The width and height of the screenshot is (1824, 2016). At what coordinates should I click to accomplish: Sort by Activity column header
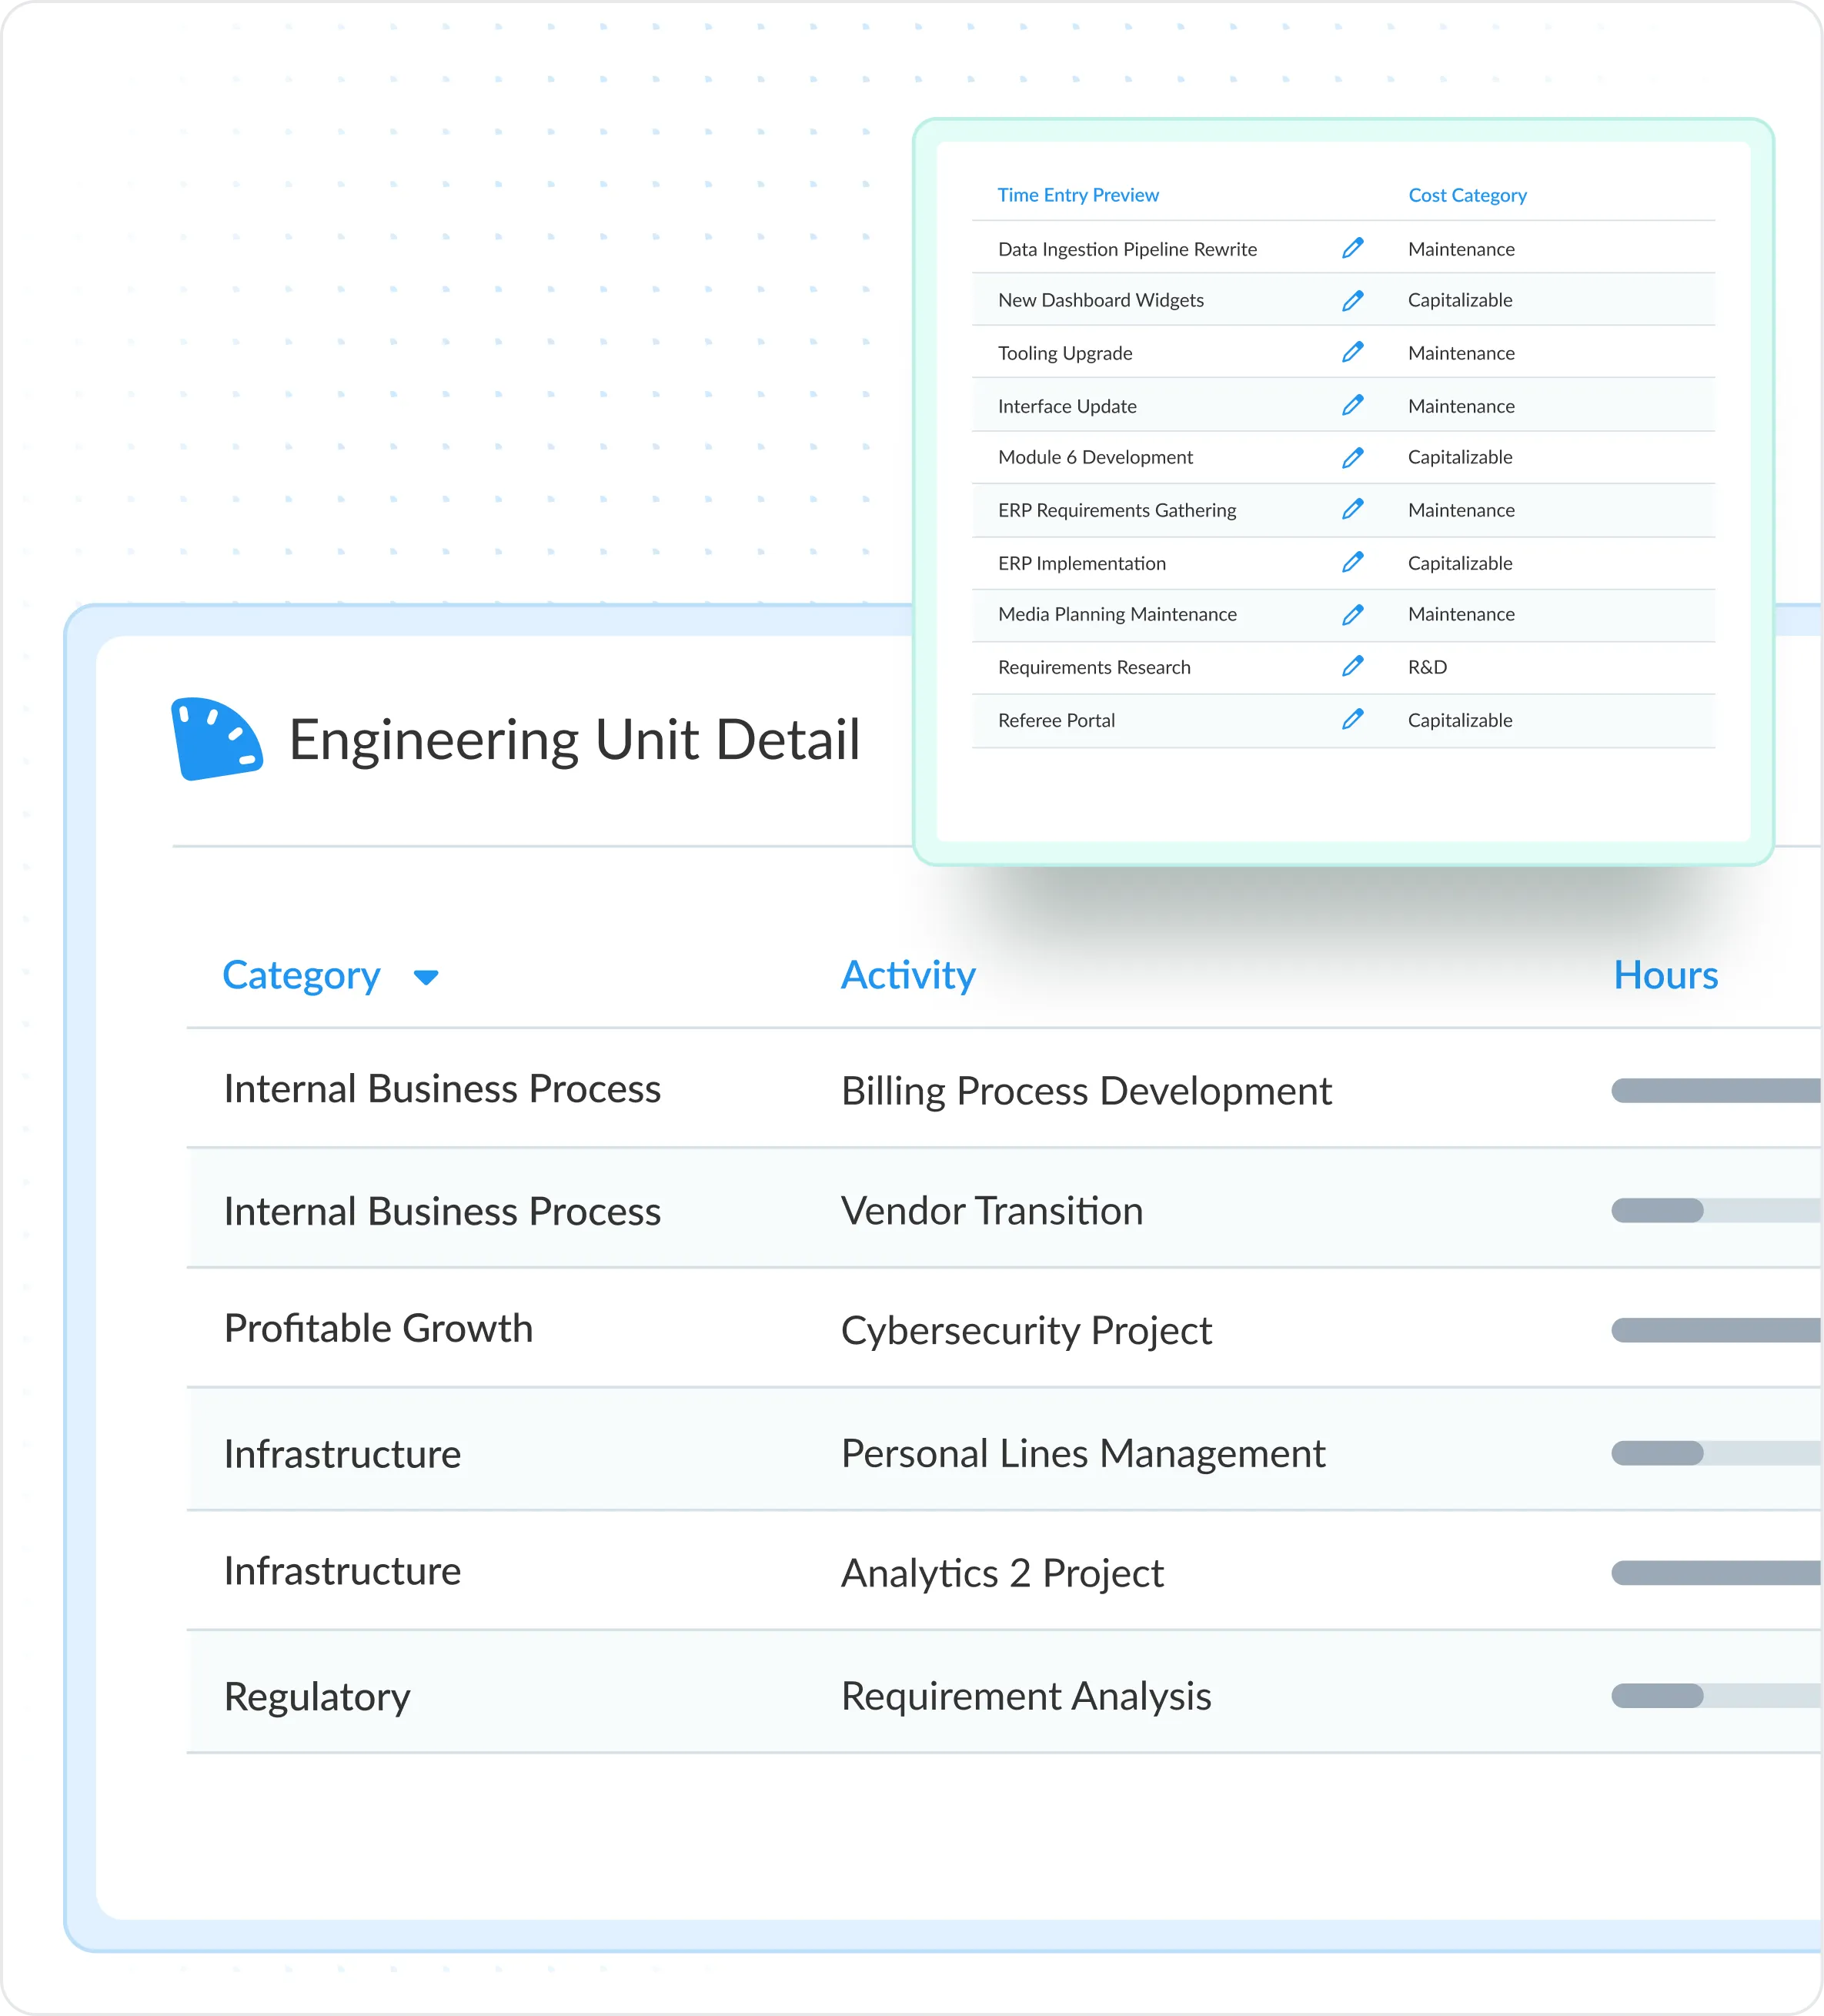tap(907, 975)
